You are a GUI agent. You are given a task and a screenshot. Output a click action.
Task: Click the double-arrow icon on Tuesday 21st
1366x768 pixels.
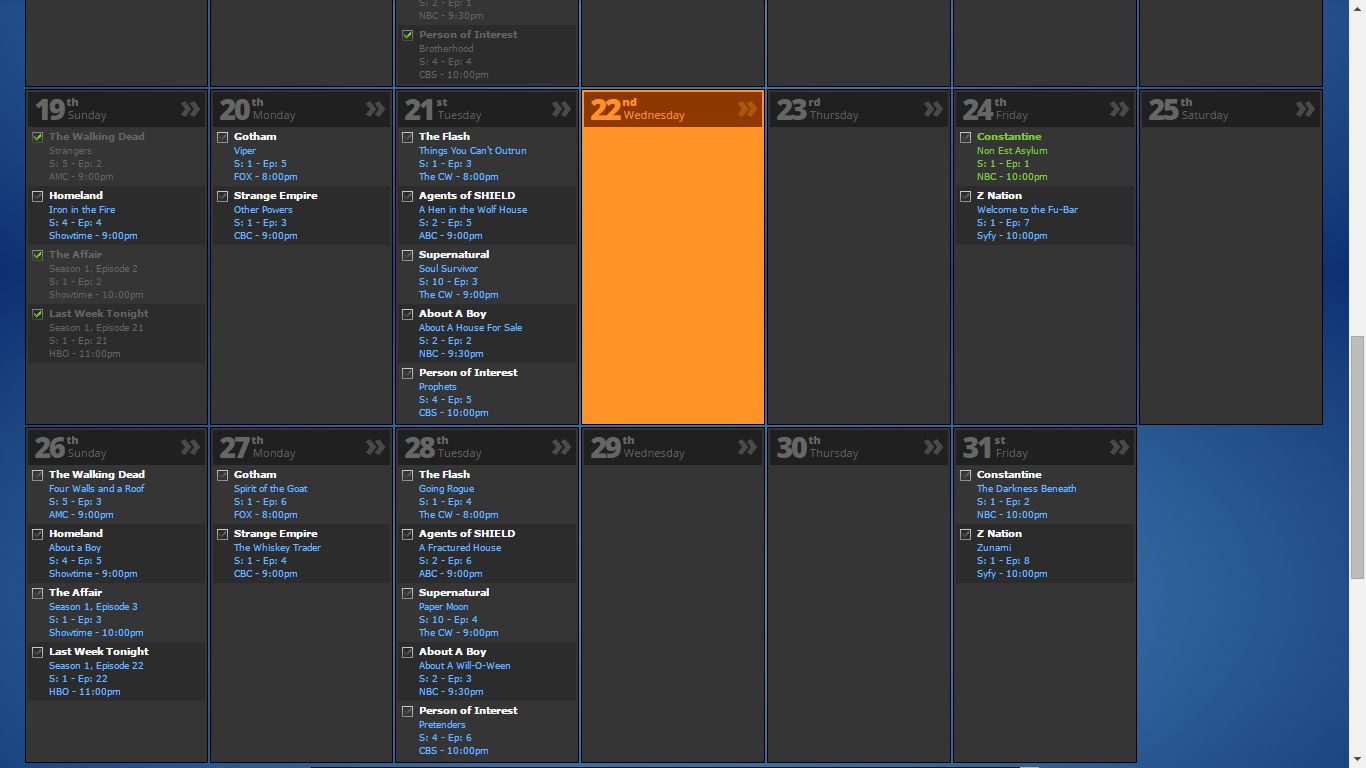pyautogui.click(x=562, y=109)
